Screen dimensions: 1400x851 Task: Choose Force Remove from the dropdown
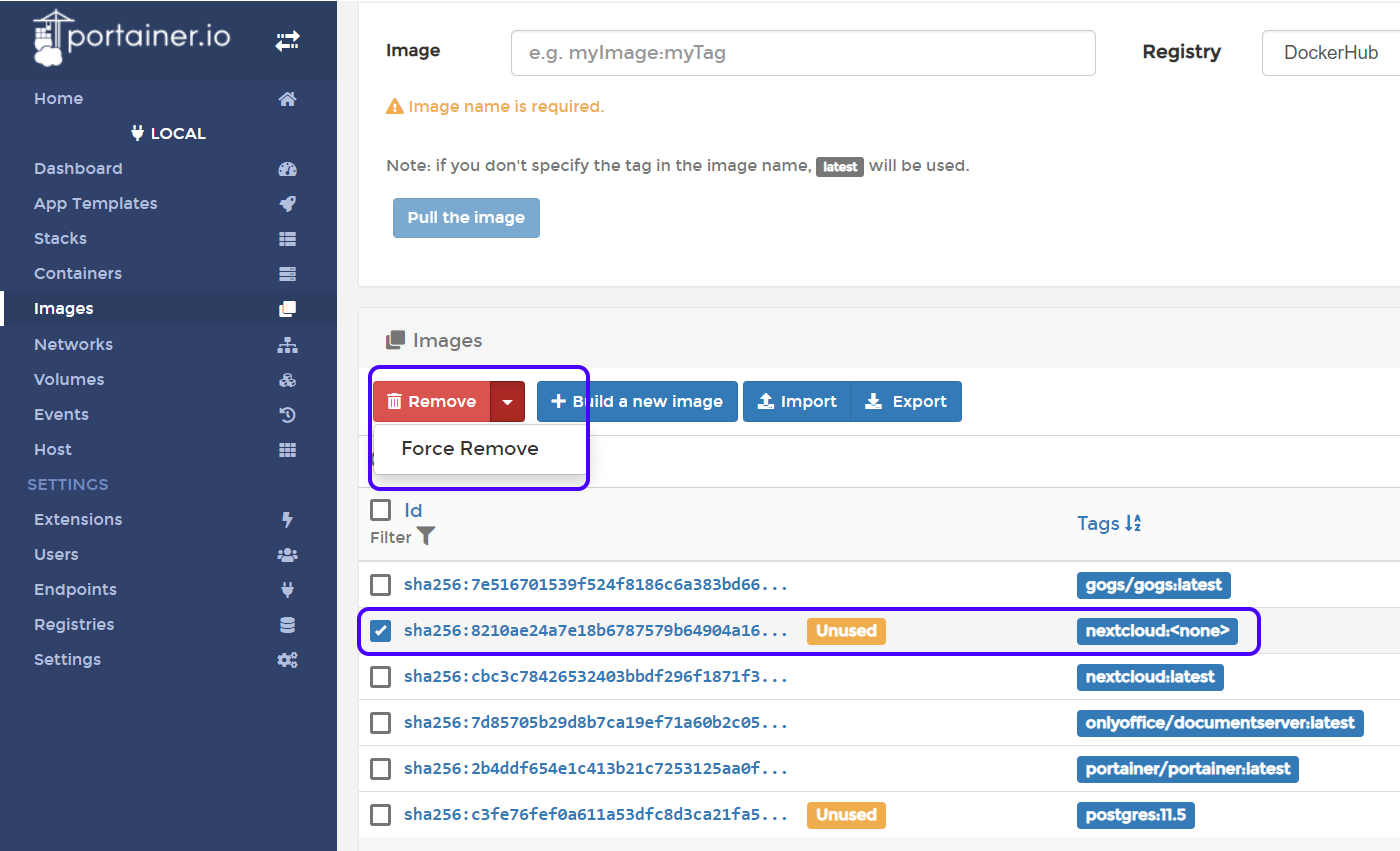[x=470, y=449]
